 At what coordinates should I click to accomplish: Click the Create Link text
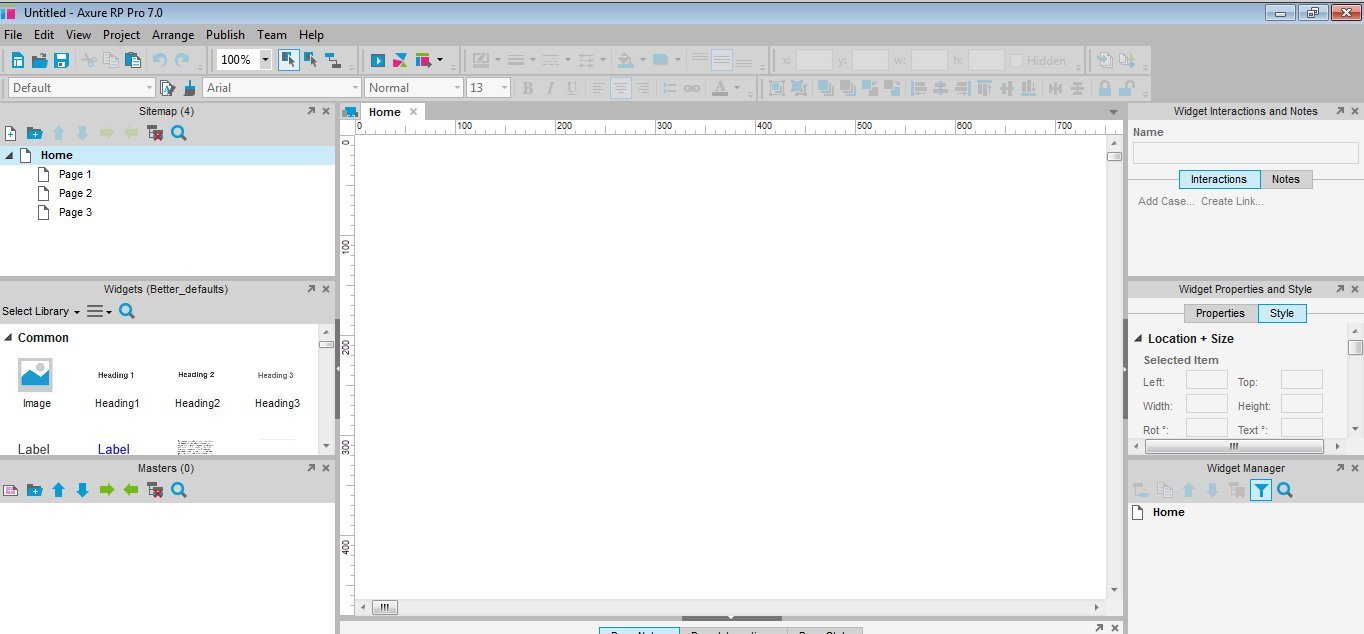[1232, 201]
